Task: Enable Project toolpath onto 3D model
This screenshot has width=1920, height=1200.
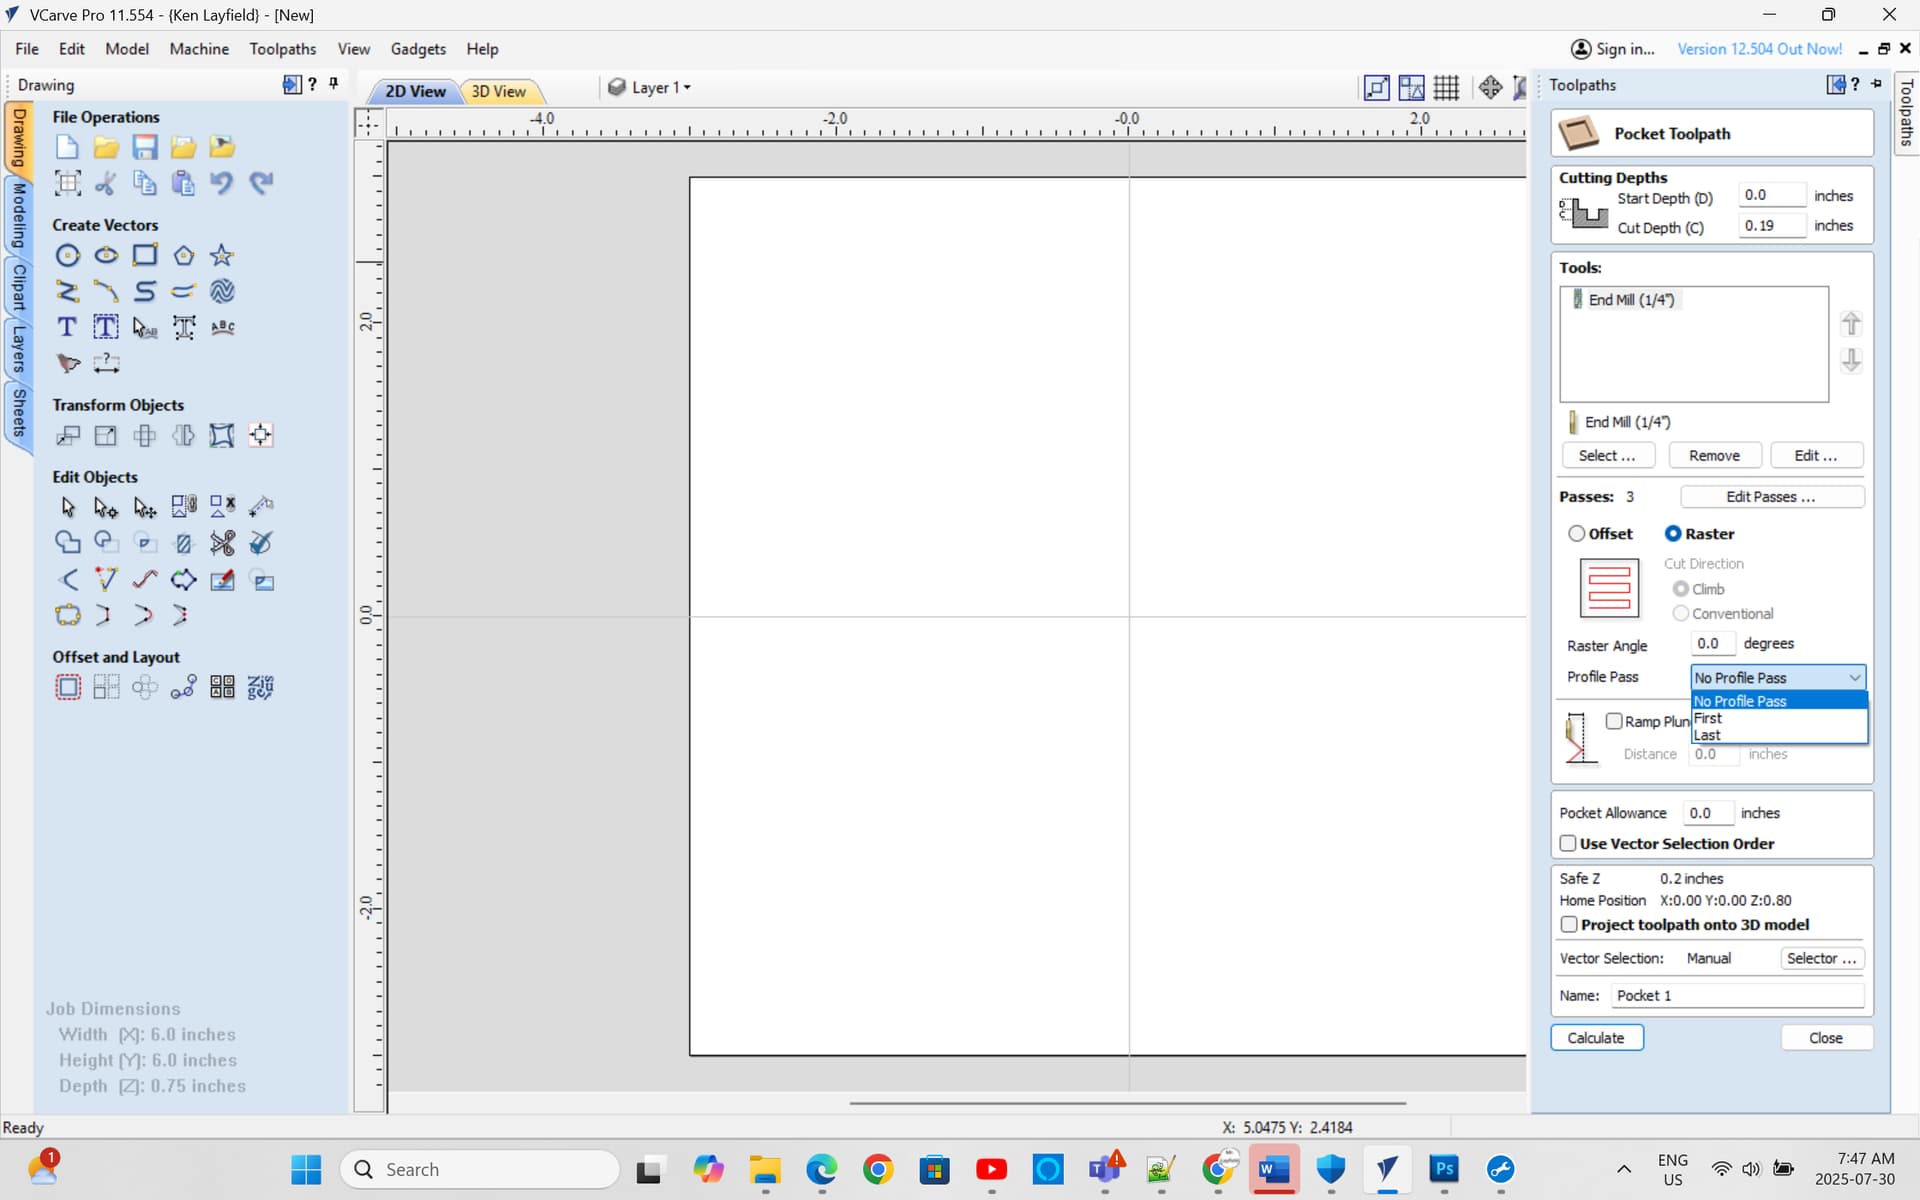Action: point(1569,925)
